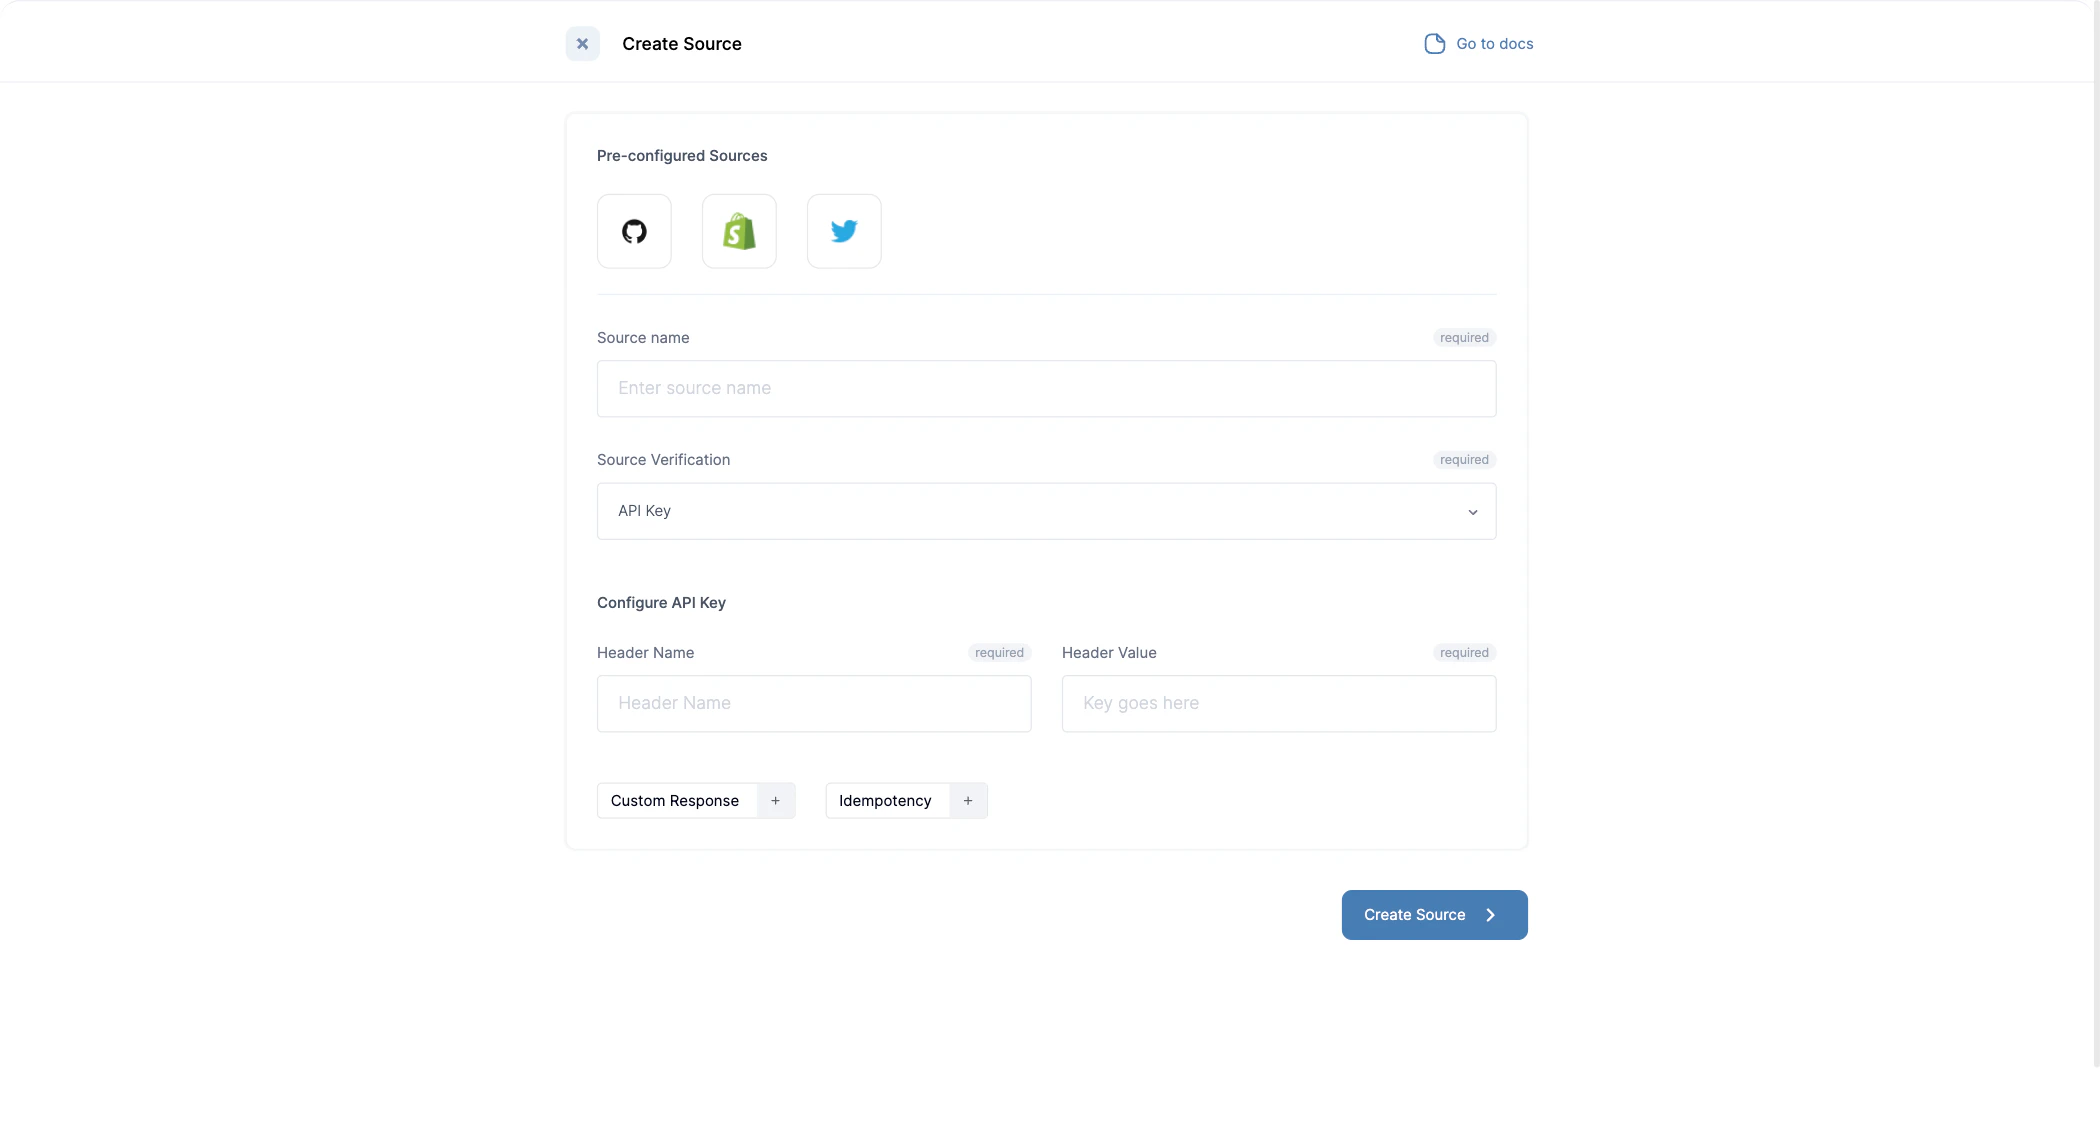Click the document icon beside Go to docs
Image resolution: width=2100 pixels, height=1144 pixels.
[x=1433, y=43]
